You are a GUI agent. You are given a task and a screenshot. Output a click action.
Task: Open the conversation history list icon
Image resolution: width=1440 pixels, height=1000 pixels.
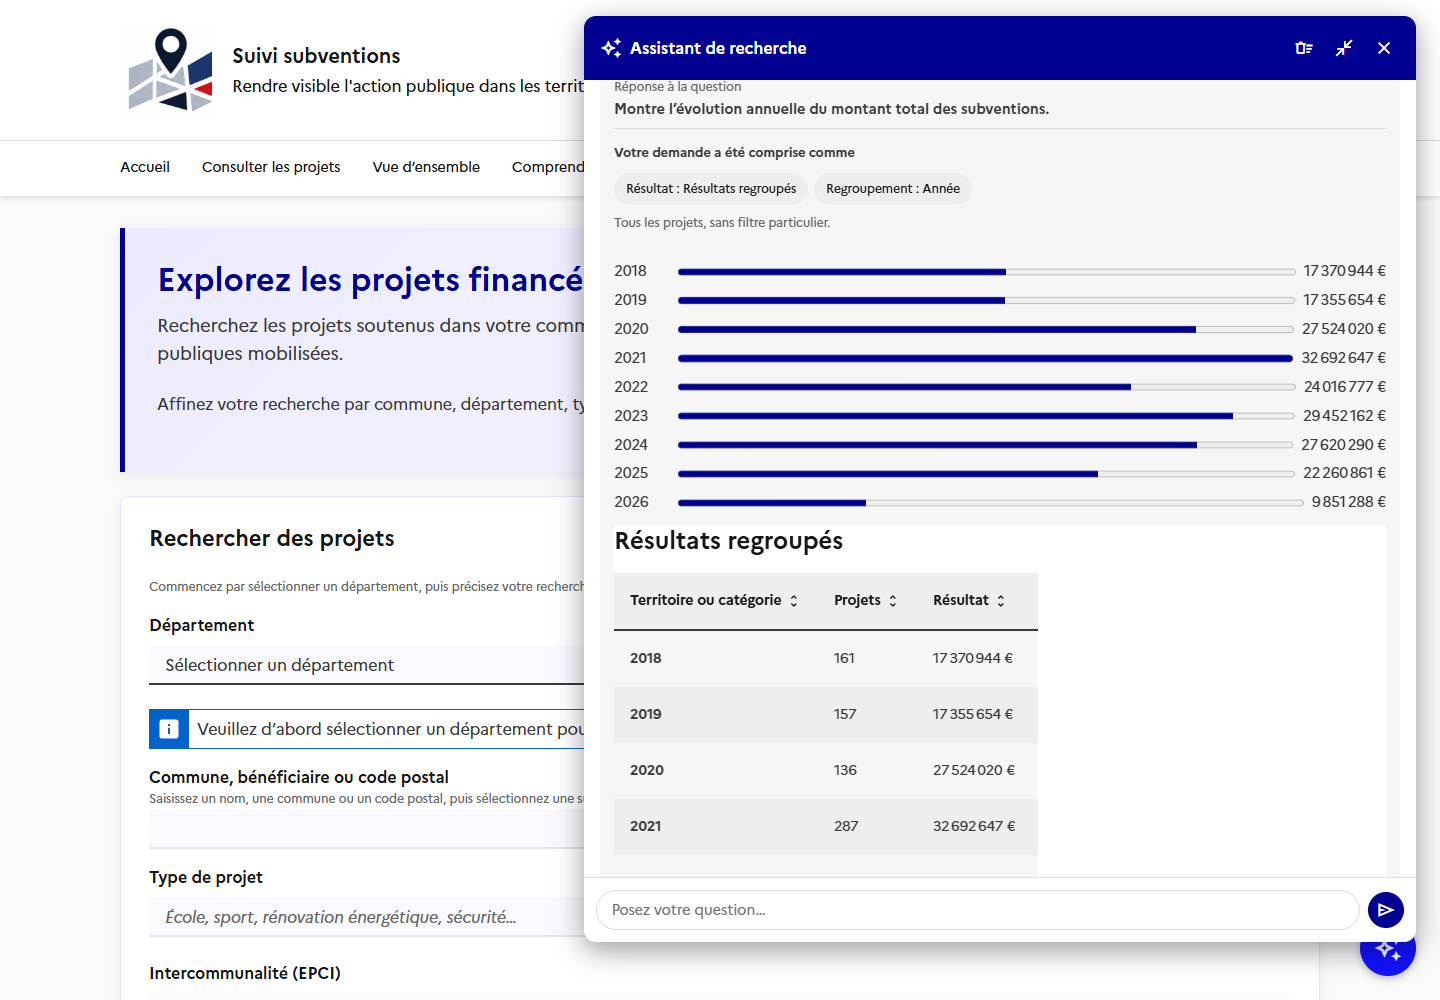pyautogui.click(x=1304, y=48)
